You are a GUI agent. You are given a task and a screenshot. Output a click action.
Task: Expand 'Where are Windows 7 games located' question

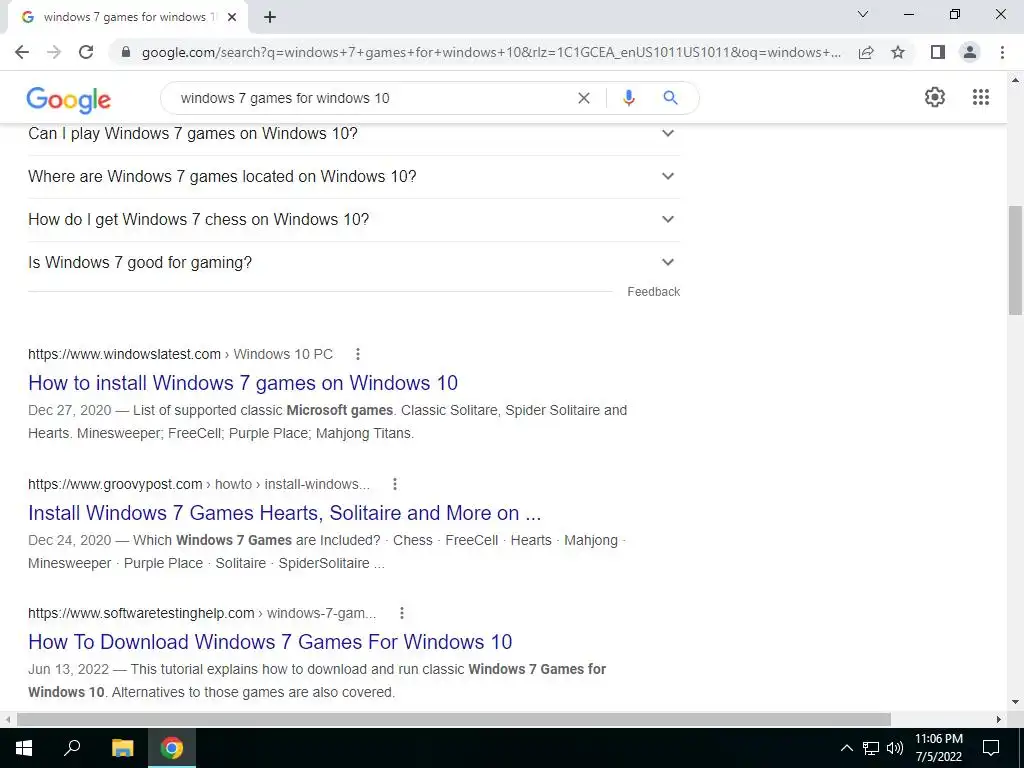click(353, 176)
